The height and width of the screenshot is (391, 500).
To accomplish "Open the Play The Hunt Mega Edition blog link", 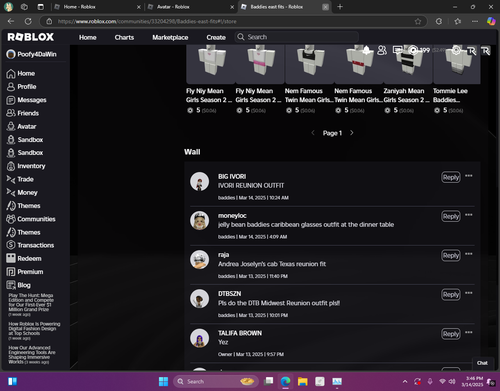I will click(31, 303).
